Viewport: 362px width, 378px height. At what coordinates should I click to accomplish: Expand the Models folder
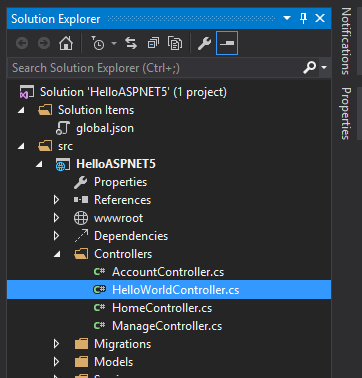point(57,362)
